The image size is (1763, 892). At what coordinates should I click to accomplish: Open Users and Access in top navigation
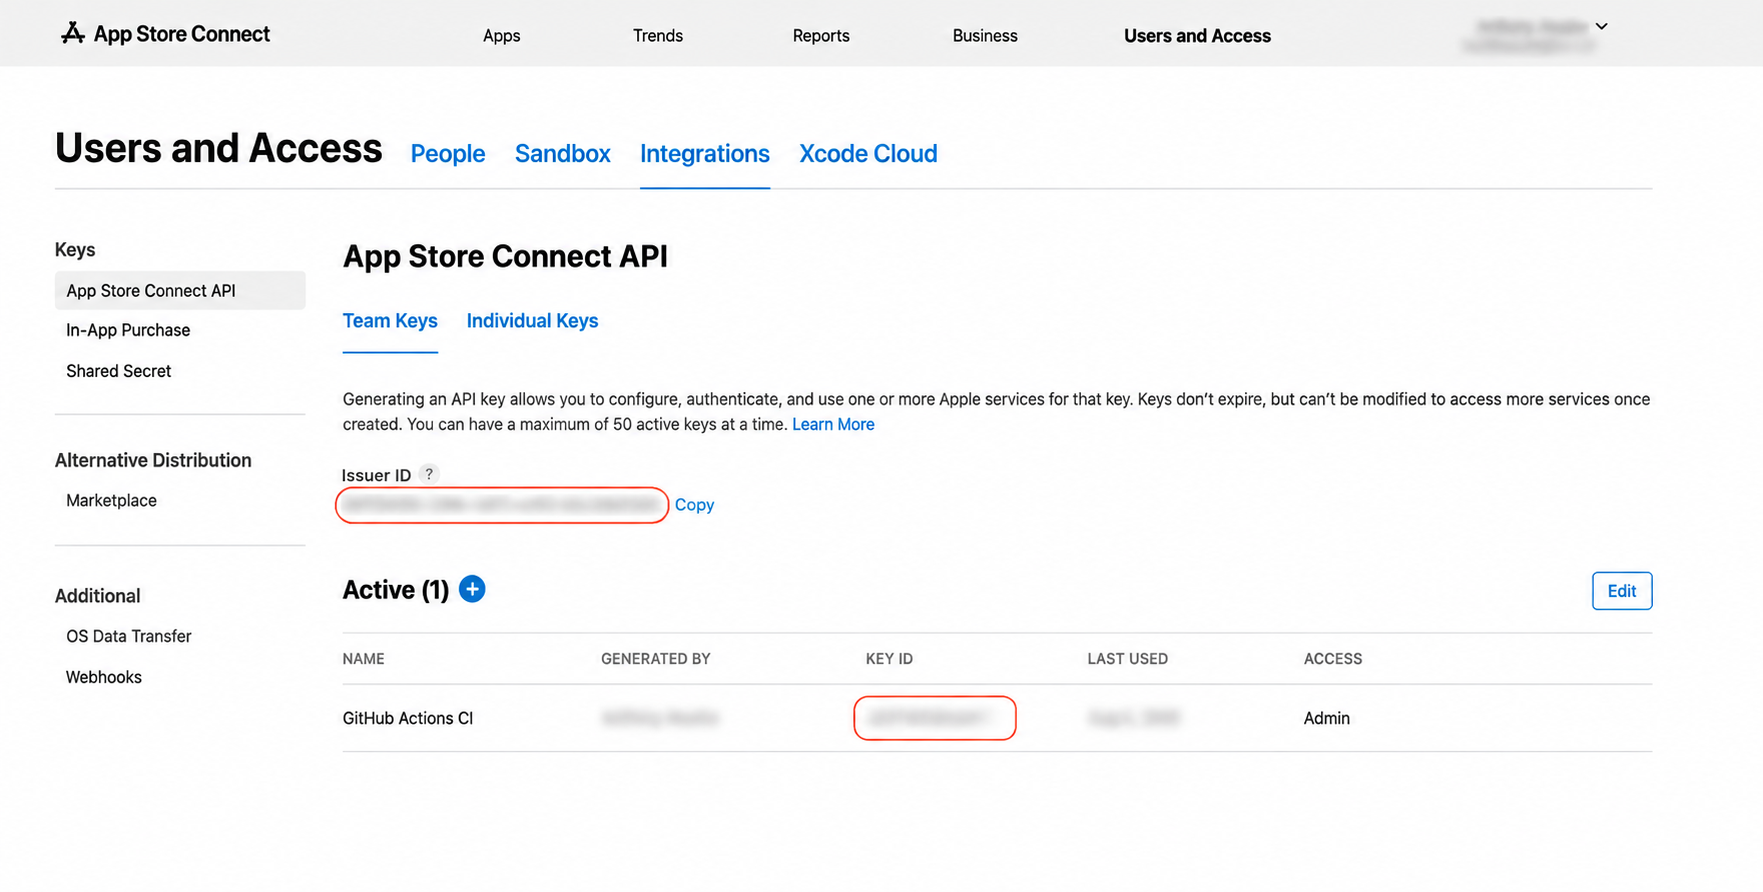pyautogui.click(x=1197, y=35)
